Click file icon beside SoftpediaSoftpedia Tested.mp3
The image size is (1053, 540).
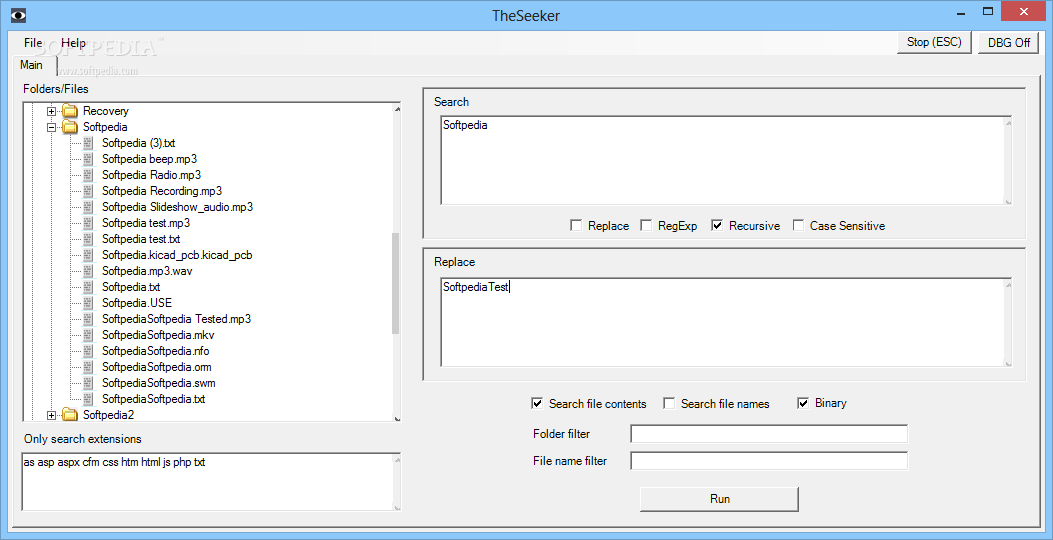point(89,319)
